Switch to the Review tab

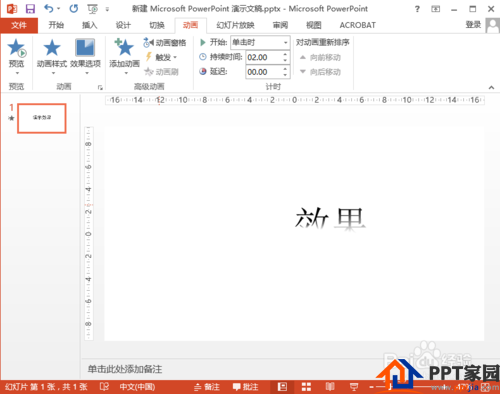click(280, 25)
